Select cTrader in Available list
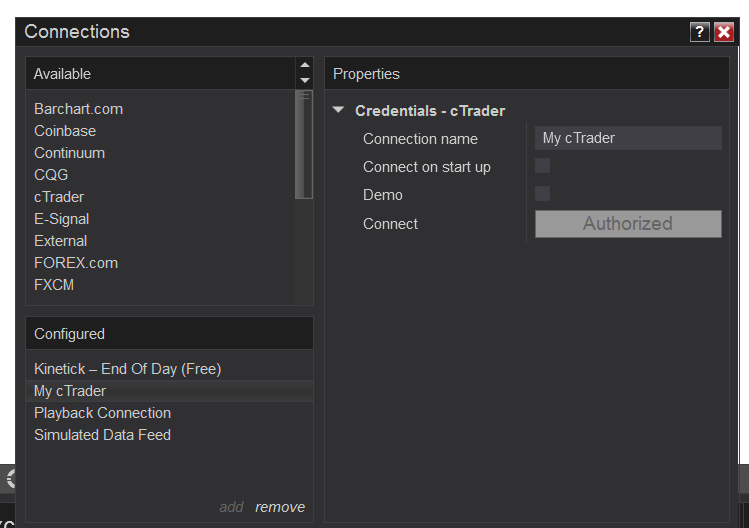 [59, 197]
